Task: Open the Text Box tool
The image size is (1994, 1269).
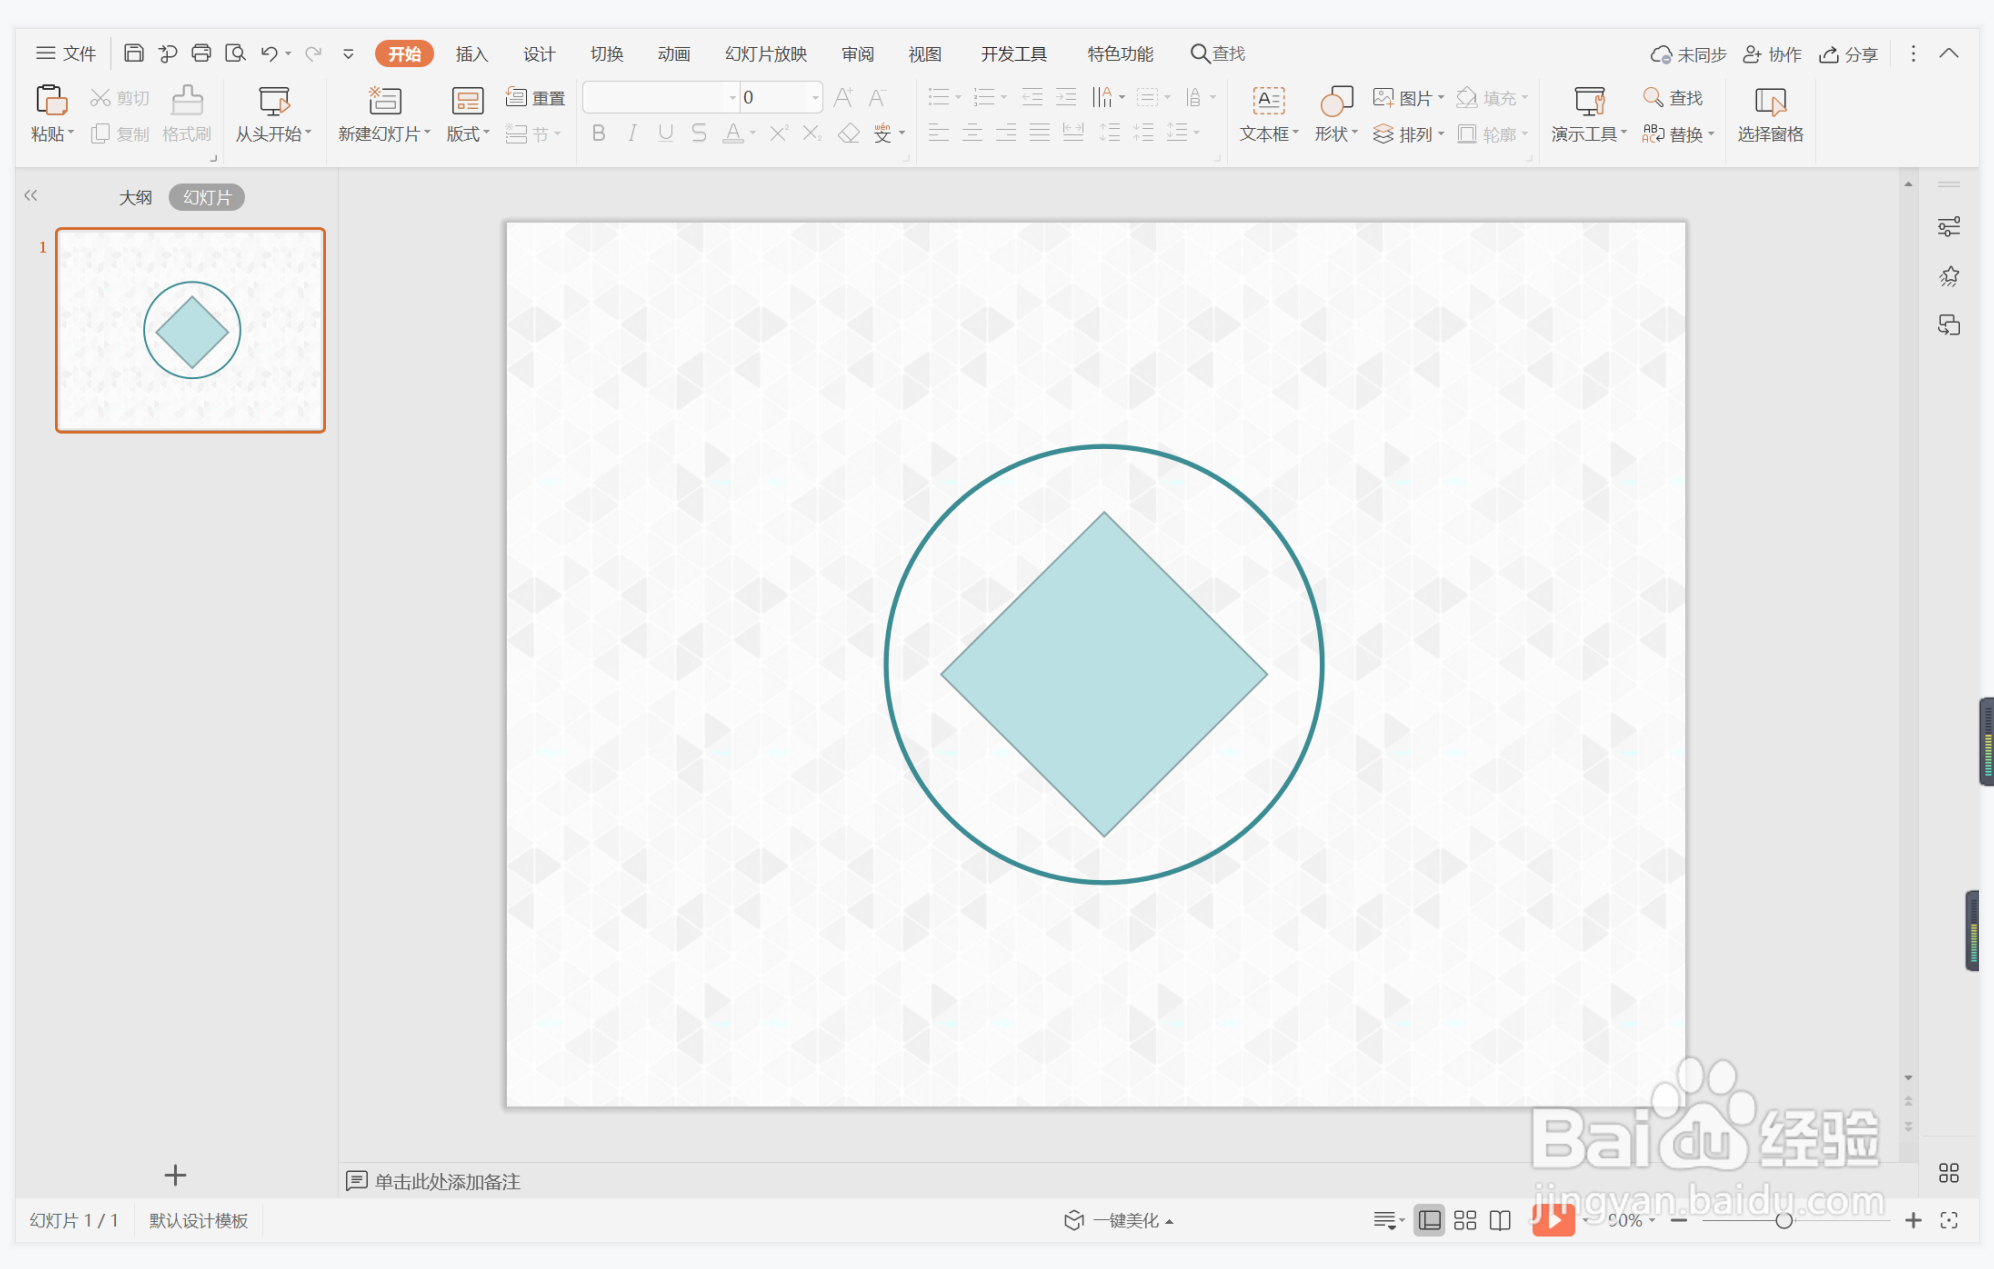Action: (1268, 100)
